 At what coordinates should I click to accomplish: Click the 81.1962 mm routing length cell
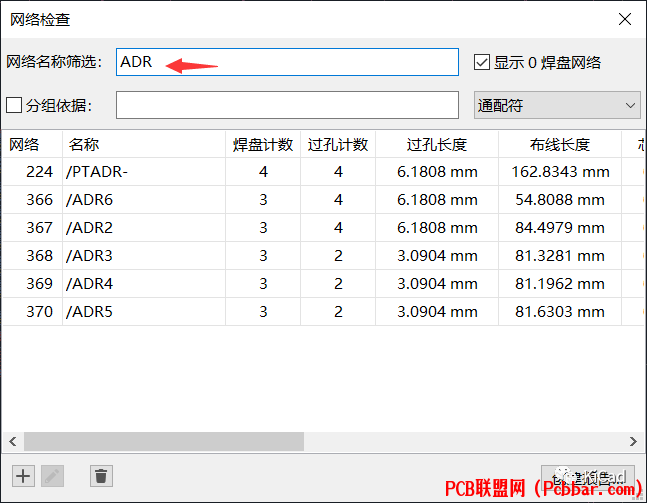[560, 284]
